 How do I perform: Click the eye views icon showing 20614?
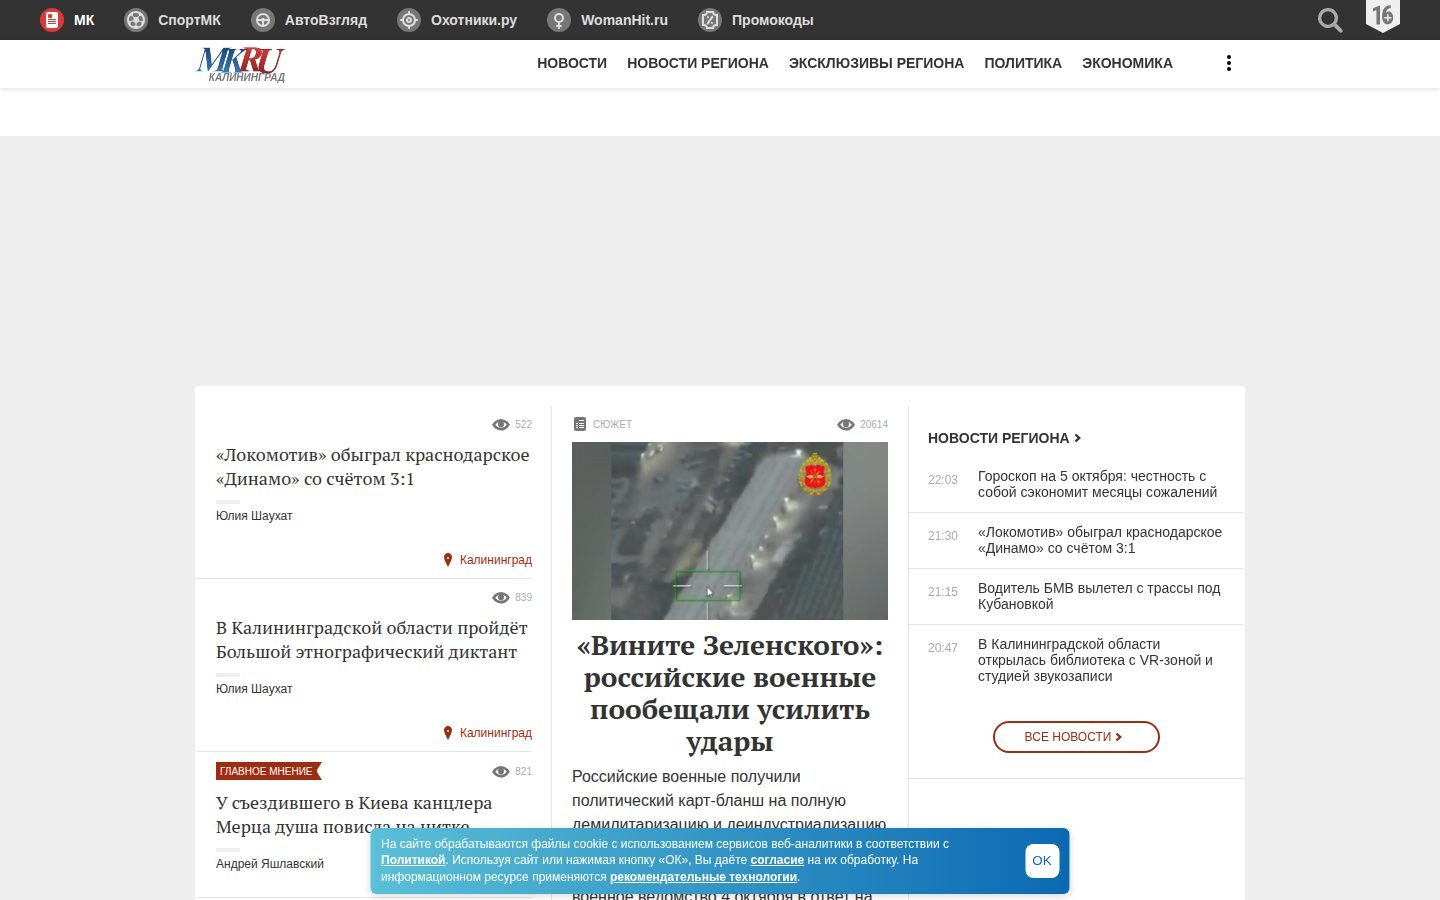click(x=846, y=425)
